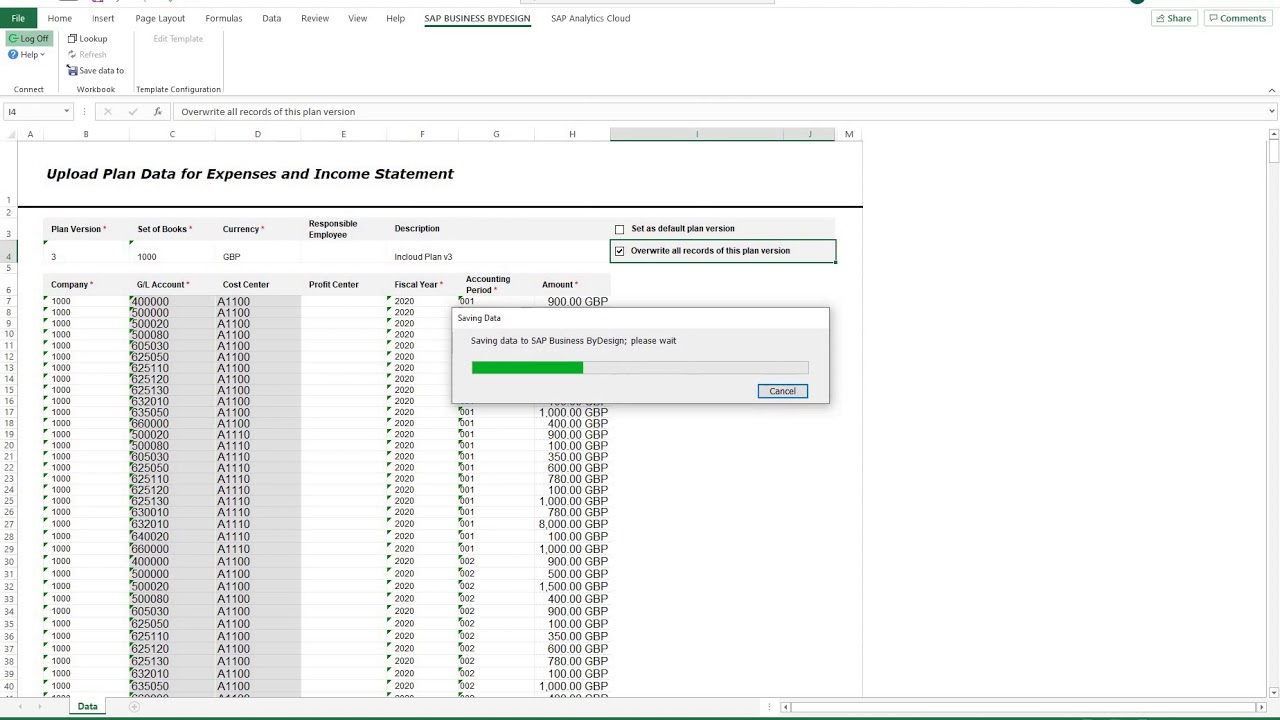Open the File tab

[18, 18]
